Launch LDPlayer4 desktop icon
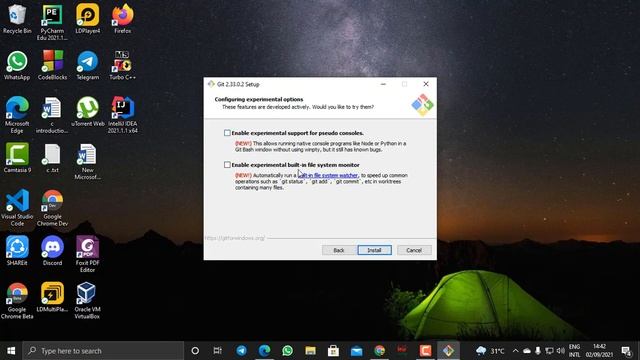This screenshot has width=640, height=360. click(87, 19)
